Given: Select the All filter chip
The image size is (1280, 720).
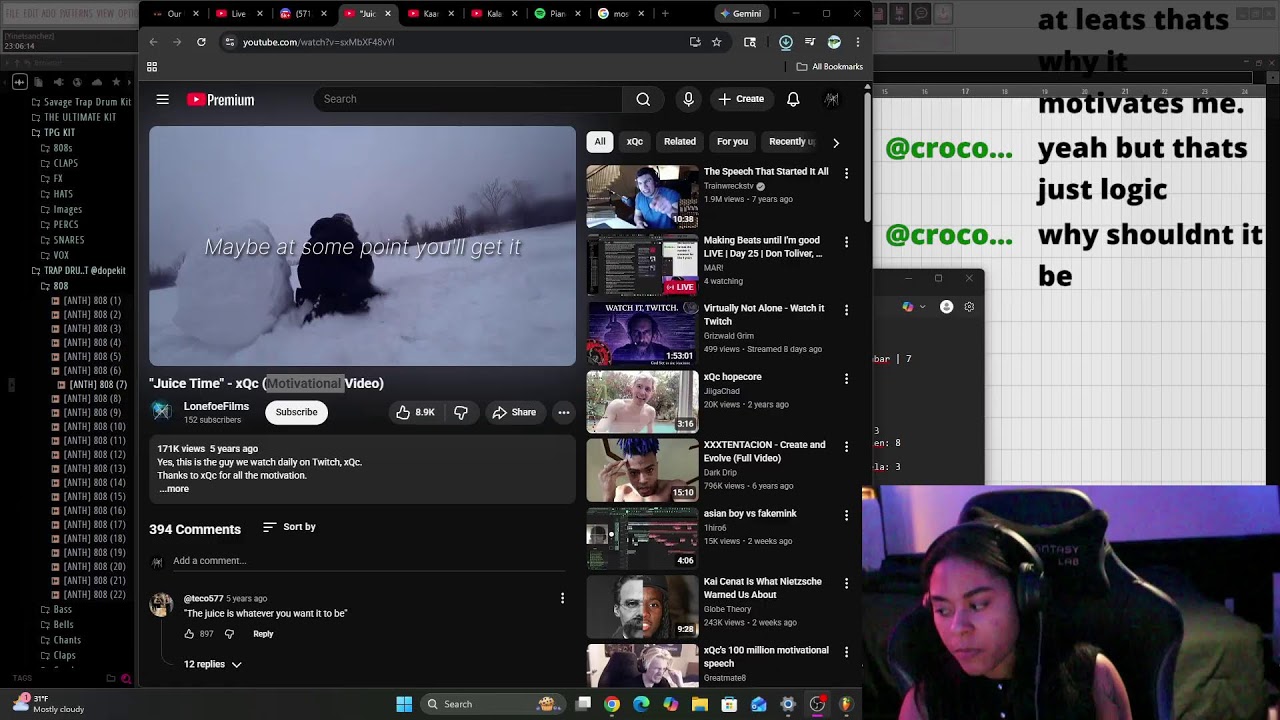Looking at the screenshot, I should click(600, 142).
